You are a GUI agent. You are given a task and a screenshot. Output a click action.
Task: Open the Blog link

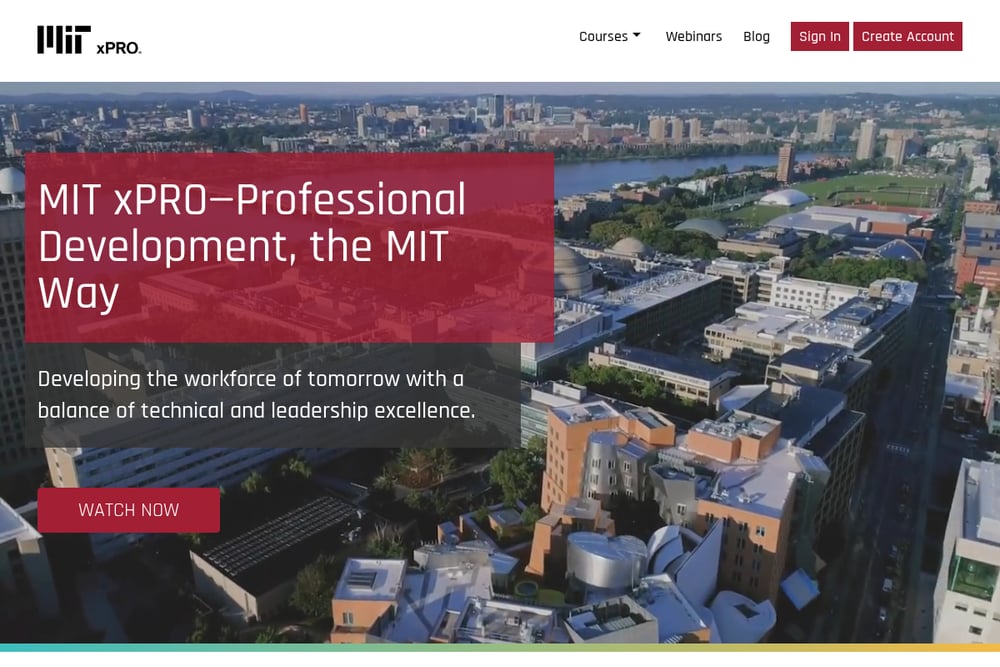point(756,36)
